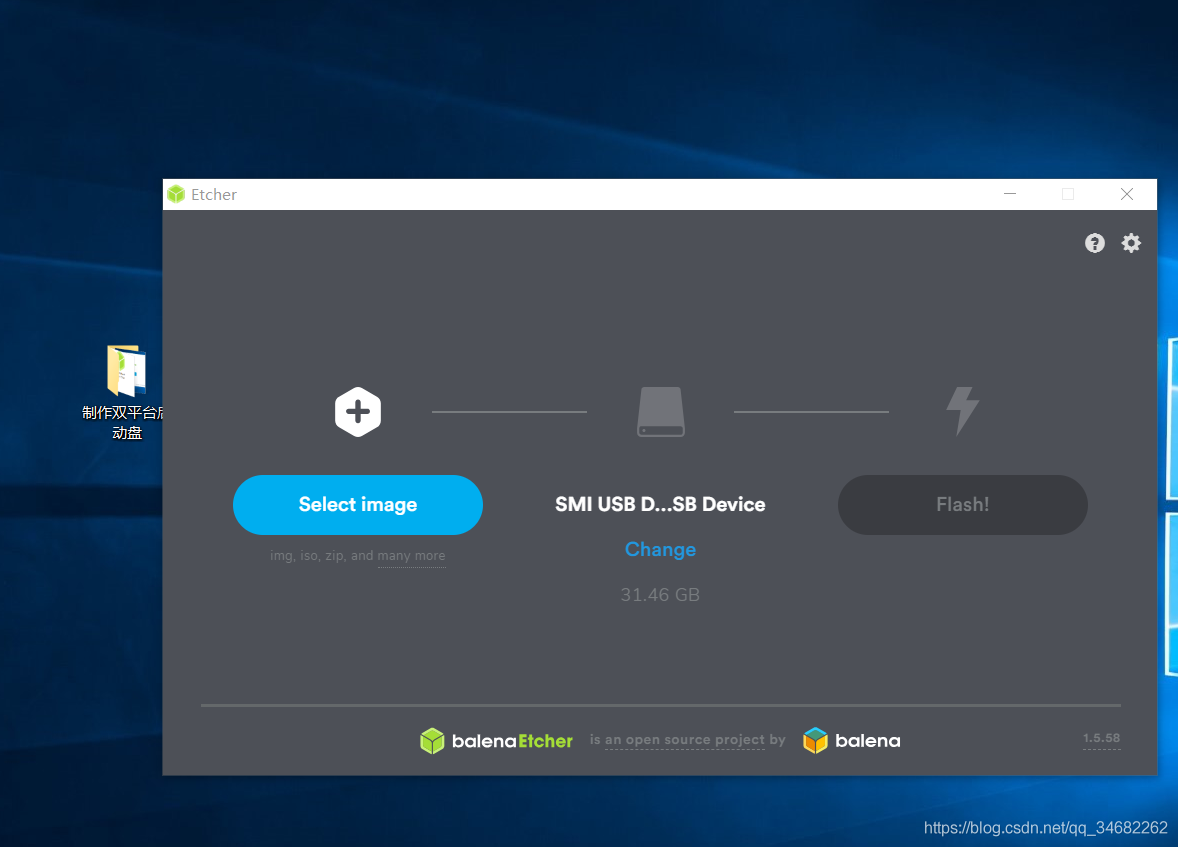Viewport: 1178px width, 847px height.
Task: Click the lightning bolt flash icon
Action: tap(962, 411)
